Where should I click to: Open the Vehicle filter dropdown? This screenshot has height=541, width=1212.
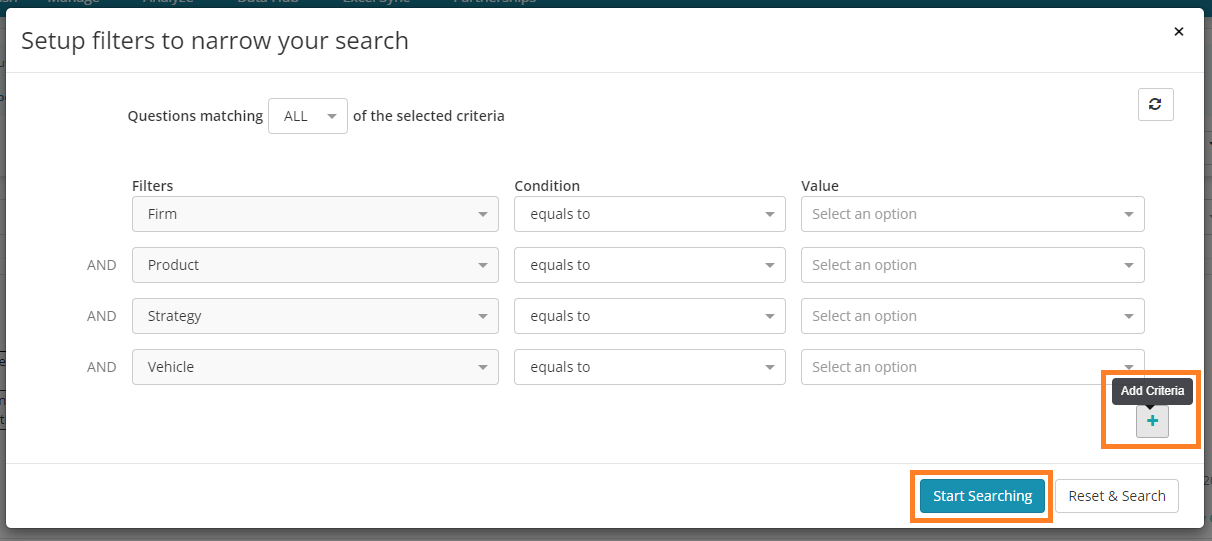(315, 367)
